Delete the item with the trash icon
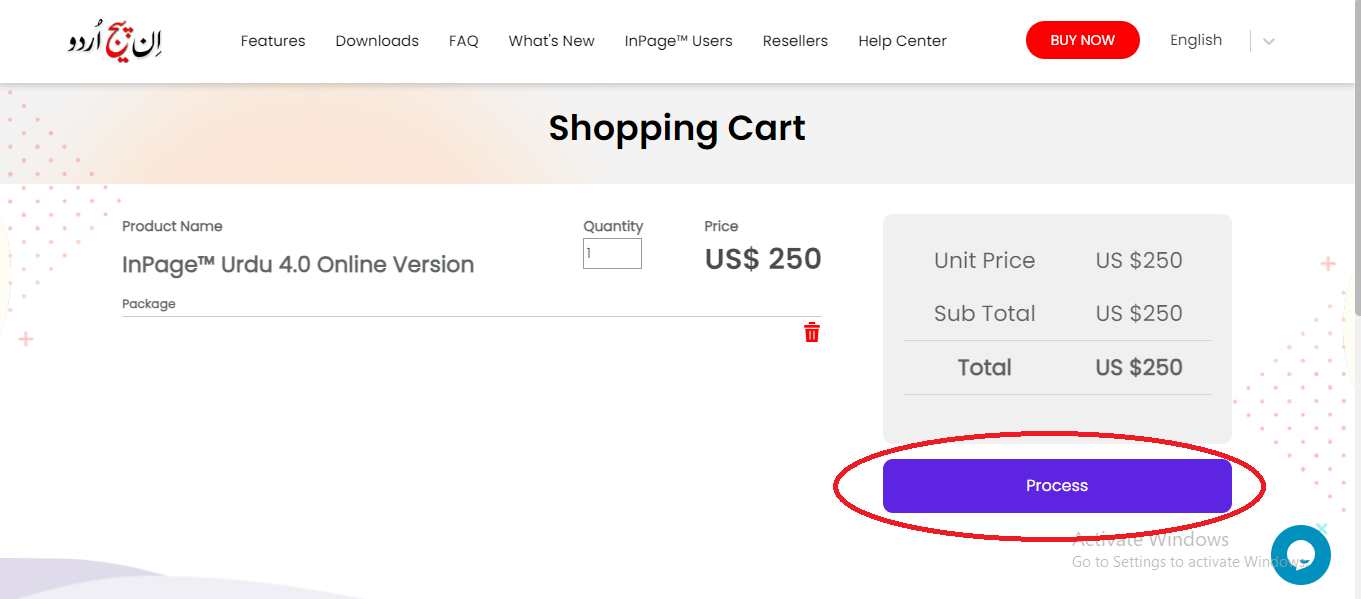The width and height of the screenshot is (1361, 599). pyautogui.click(x=812, y=333)
